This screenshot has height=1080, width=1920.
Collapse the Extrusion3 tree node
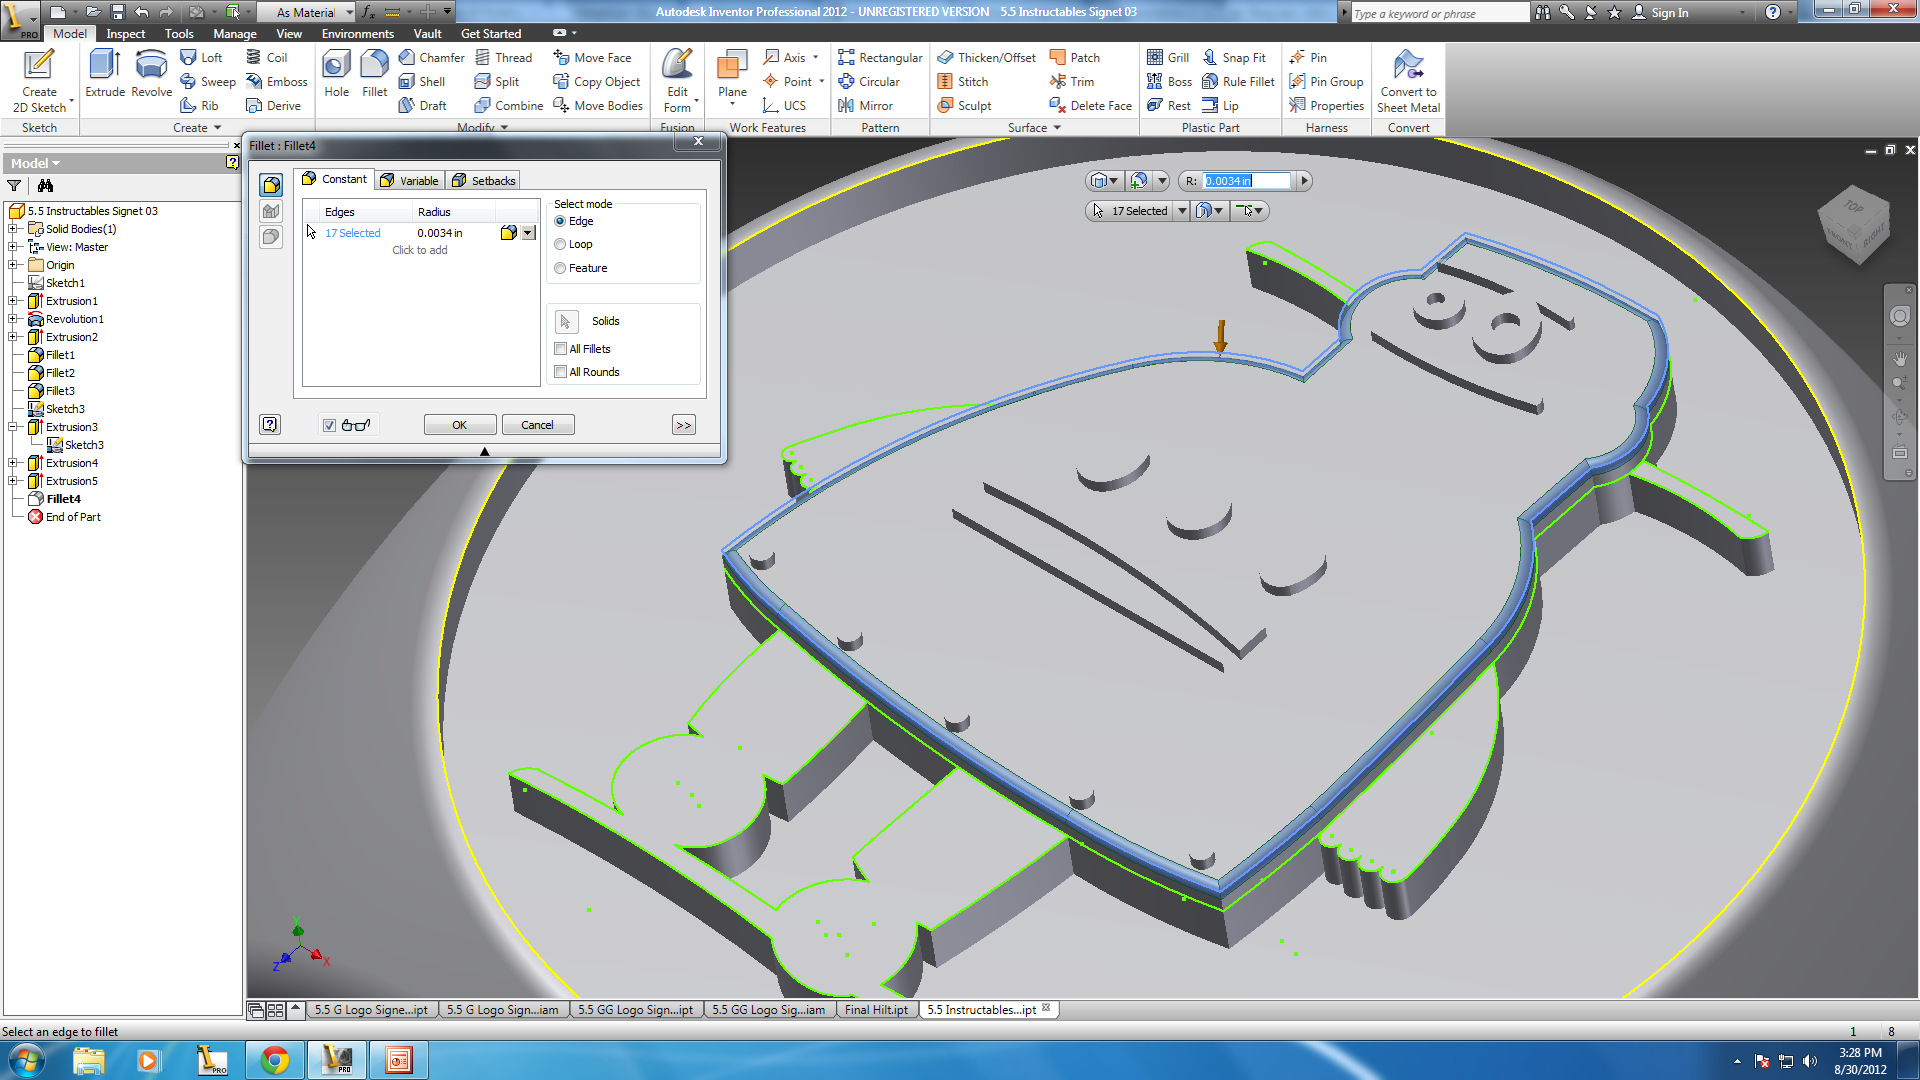click(x=13, y=427)
